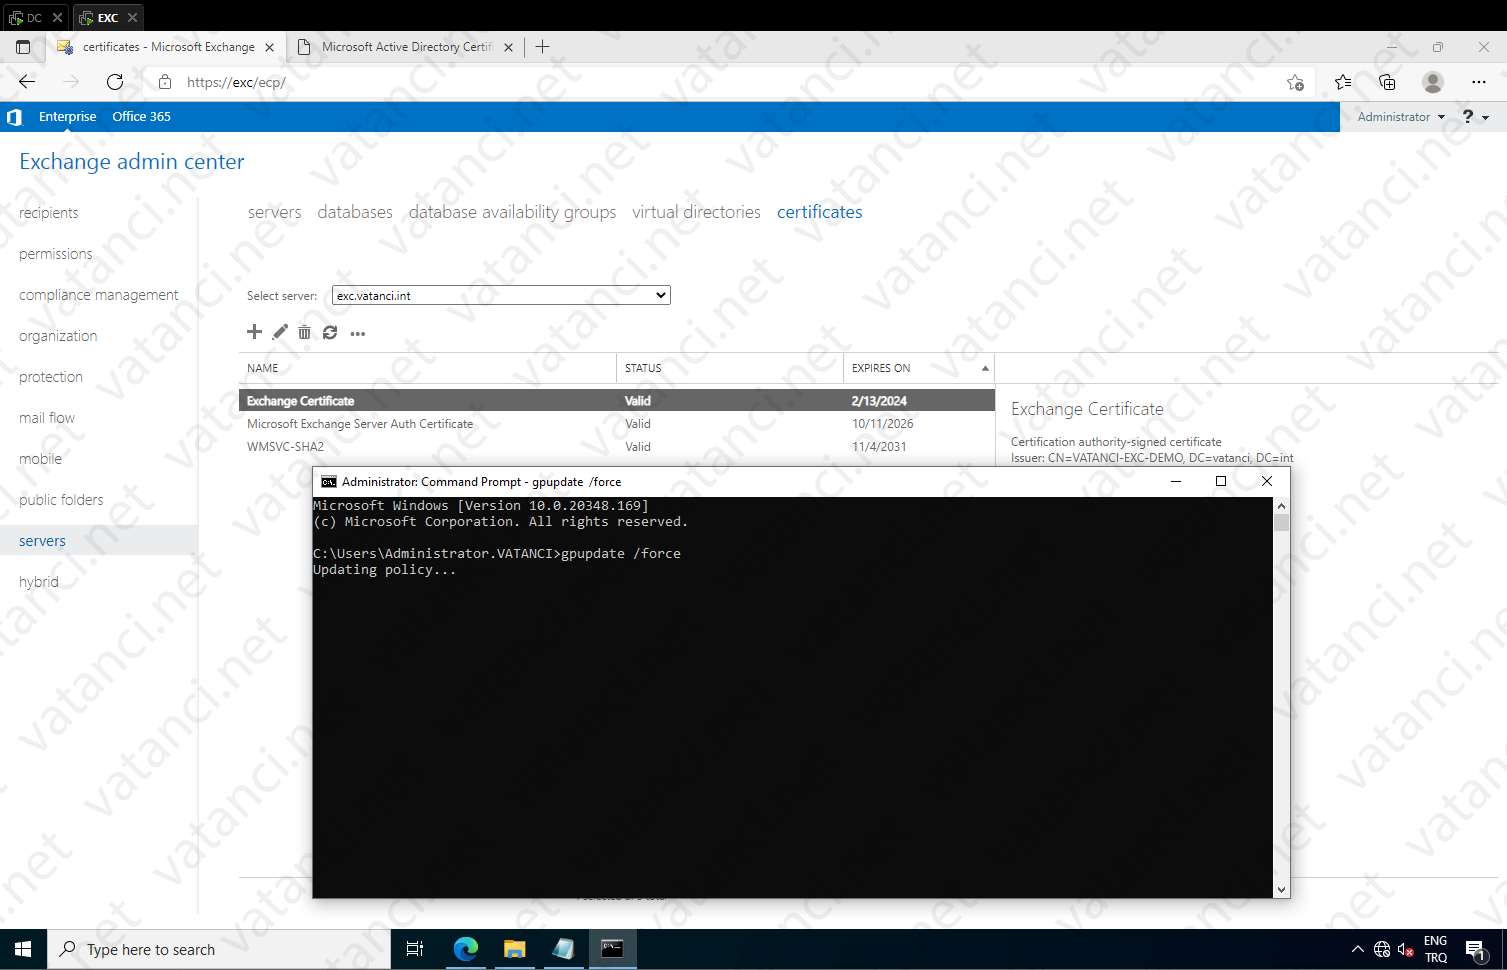Viewport: 1507px width, 970px height.
Task: Open a new browser tab
Action: 542,47
